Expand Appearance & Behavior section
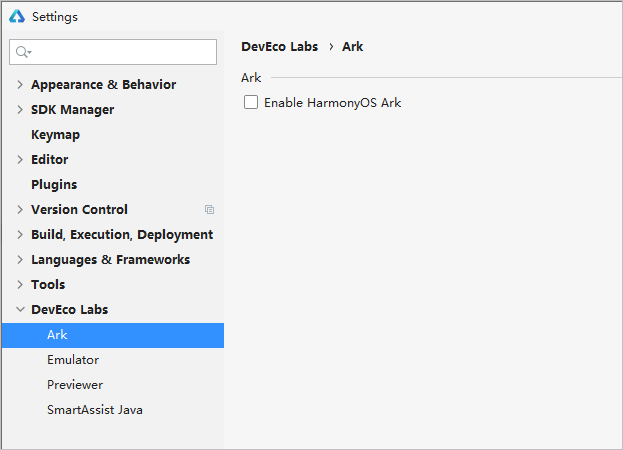This screenshot has height=450, width=623. 20,85
